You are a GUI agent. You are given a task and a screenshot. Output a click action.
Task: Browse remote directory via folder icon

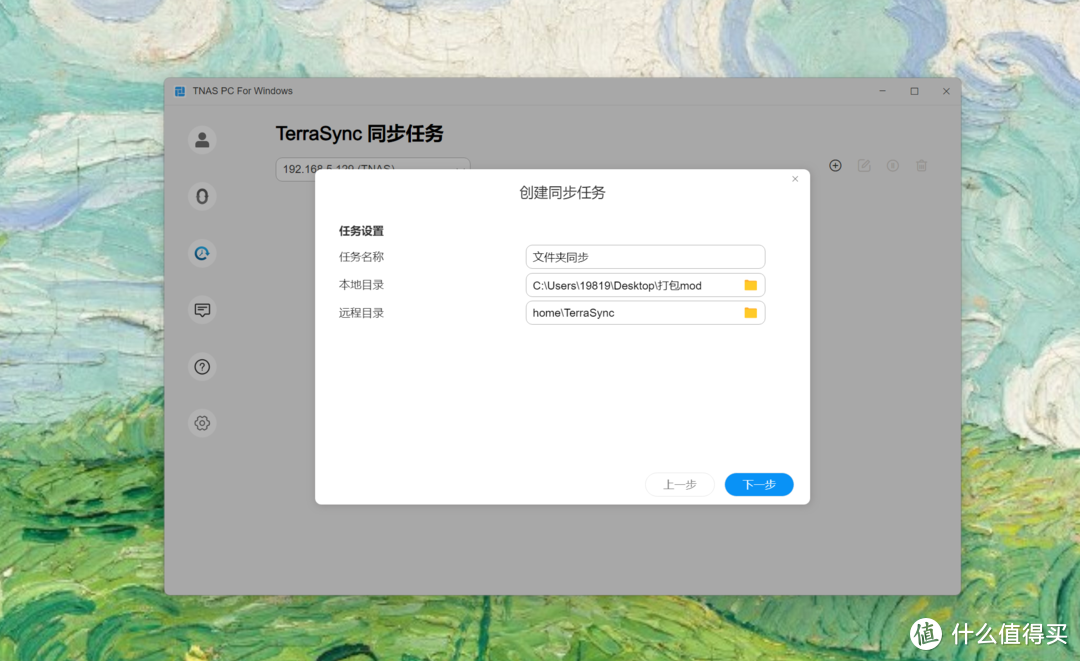751,312
